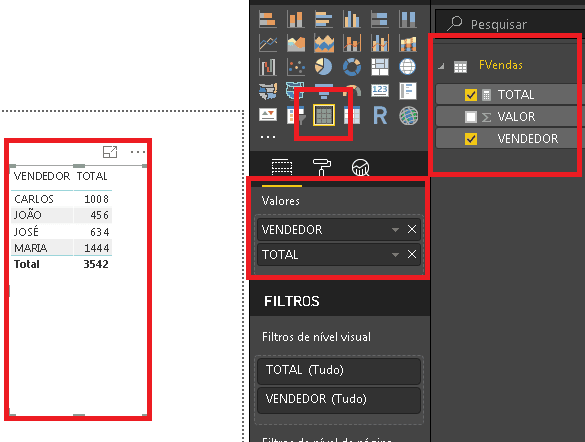Select the globe map visual
585x442 pixels.
point(407,67)
